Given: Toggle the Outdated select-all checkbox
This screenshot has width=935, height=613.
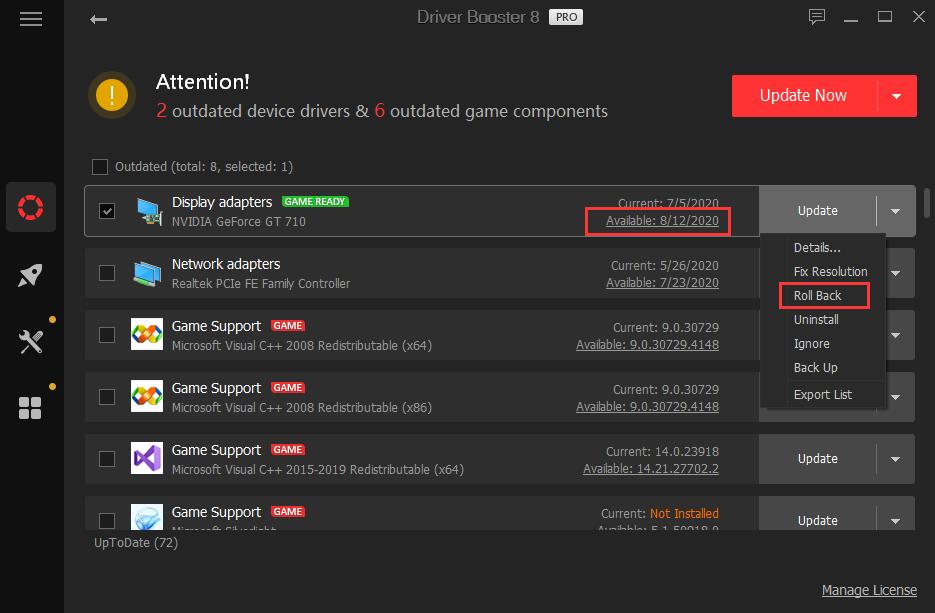Looking at the screenshot, I should point(100,166).
